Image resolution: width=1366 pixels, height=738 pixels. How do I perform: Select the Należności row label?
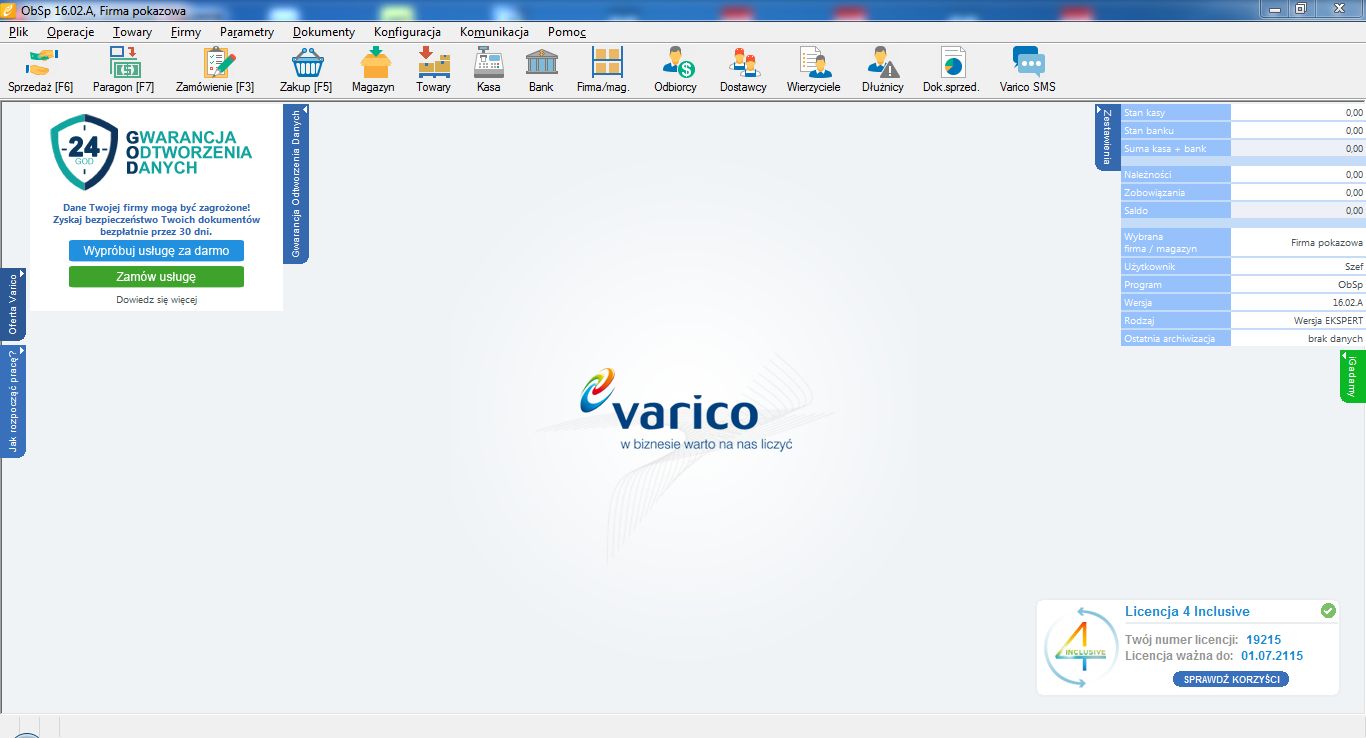pos(1176,175)
